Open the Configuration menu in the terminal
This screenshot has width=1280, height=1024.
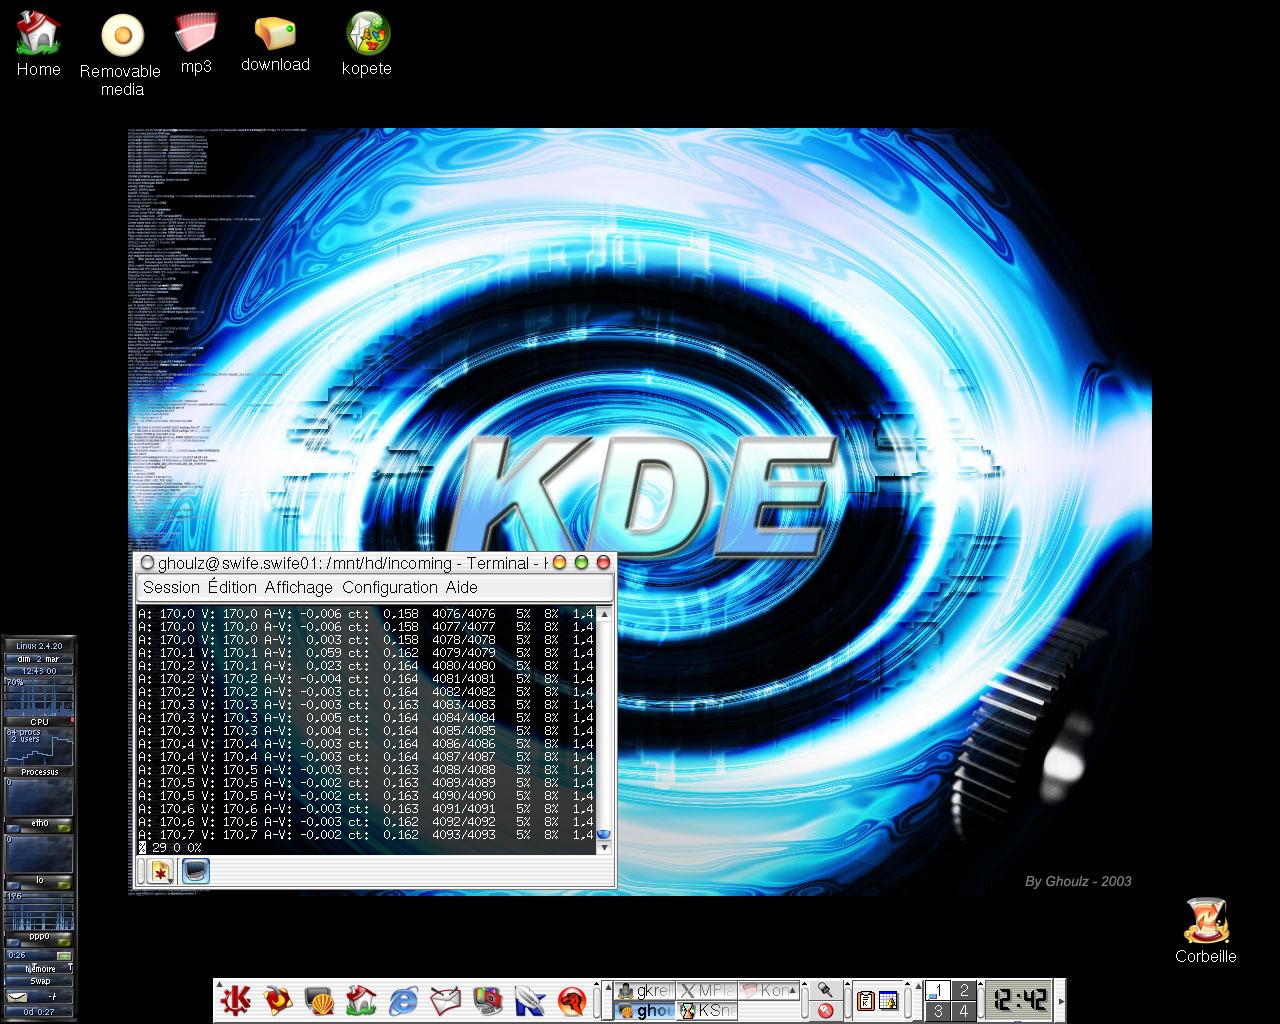coord(389,587)
